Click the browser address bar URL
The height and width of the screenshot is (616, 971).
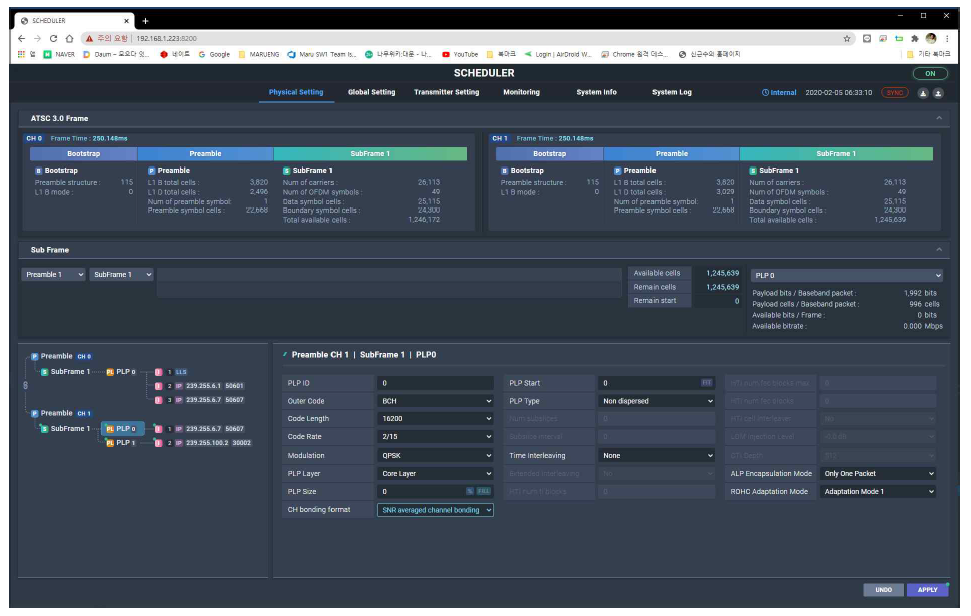167,38
